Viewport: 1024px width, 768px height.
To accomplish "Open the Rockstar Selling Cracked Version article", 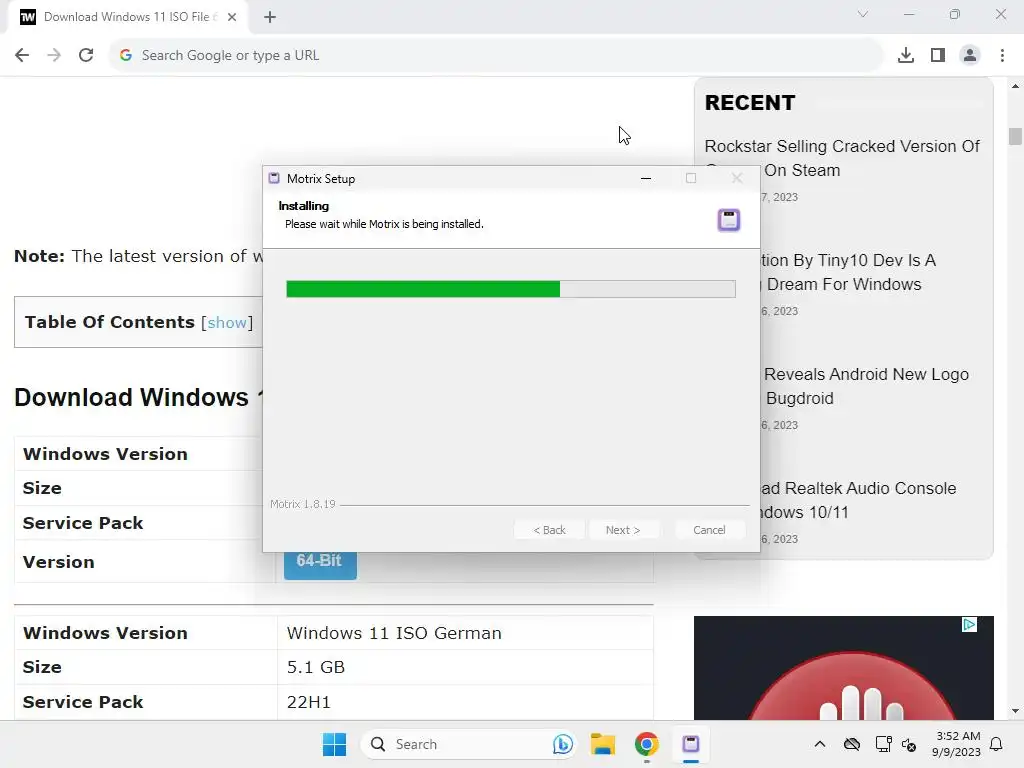I will coord(842,158).
